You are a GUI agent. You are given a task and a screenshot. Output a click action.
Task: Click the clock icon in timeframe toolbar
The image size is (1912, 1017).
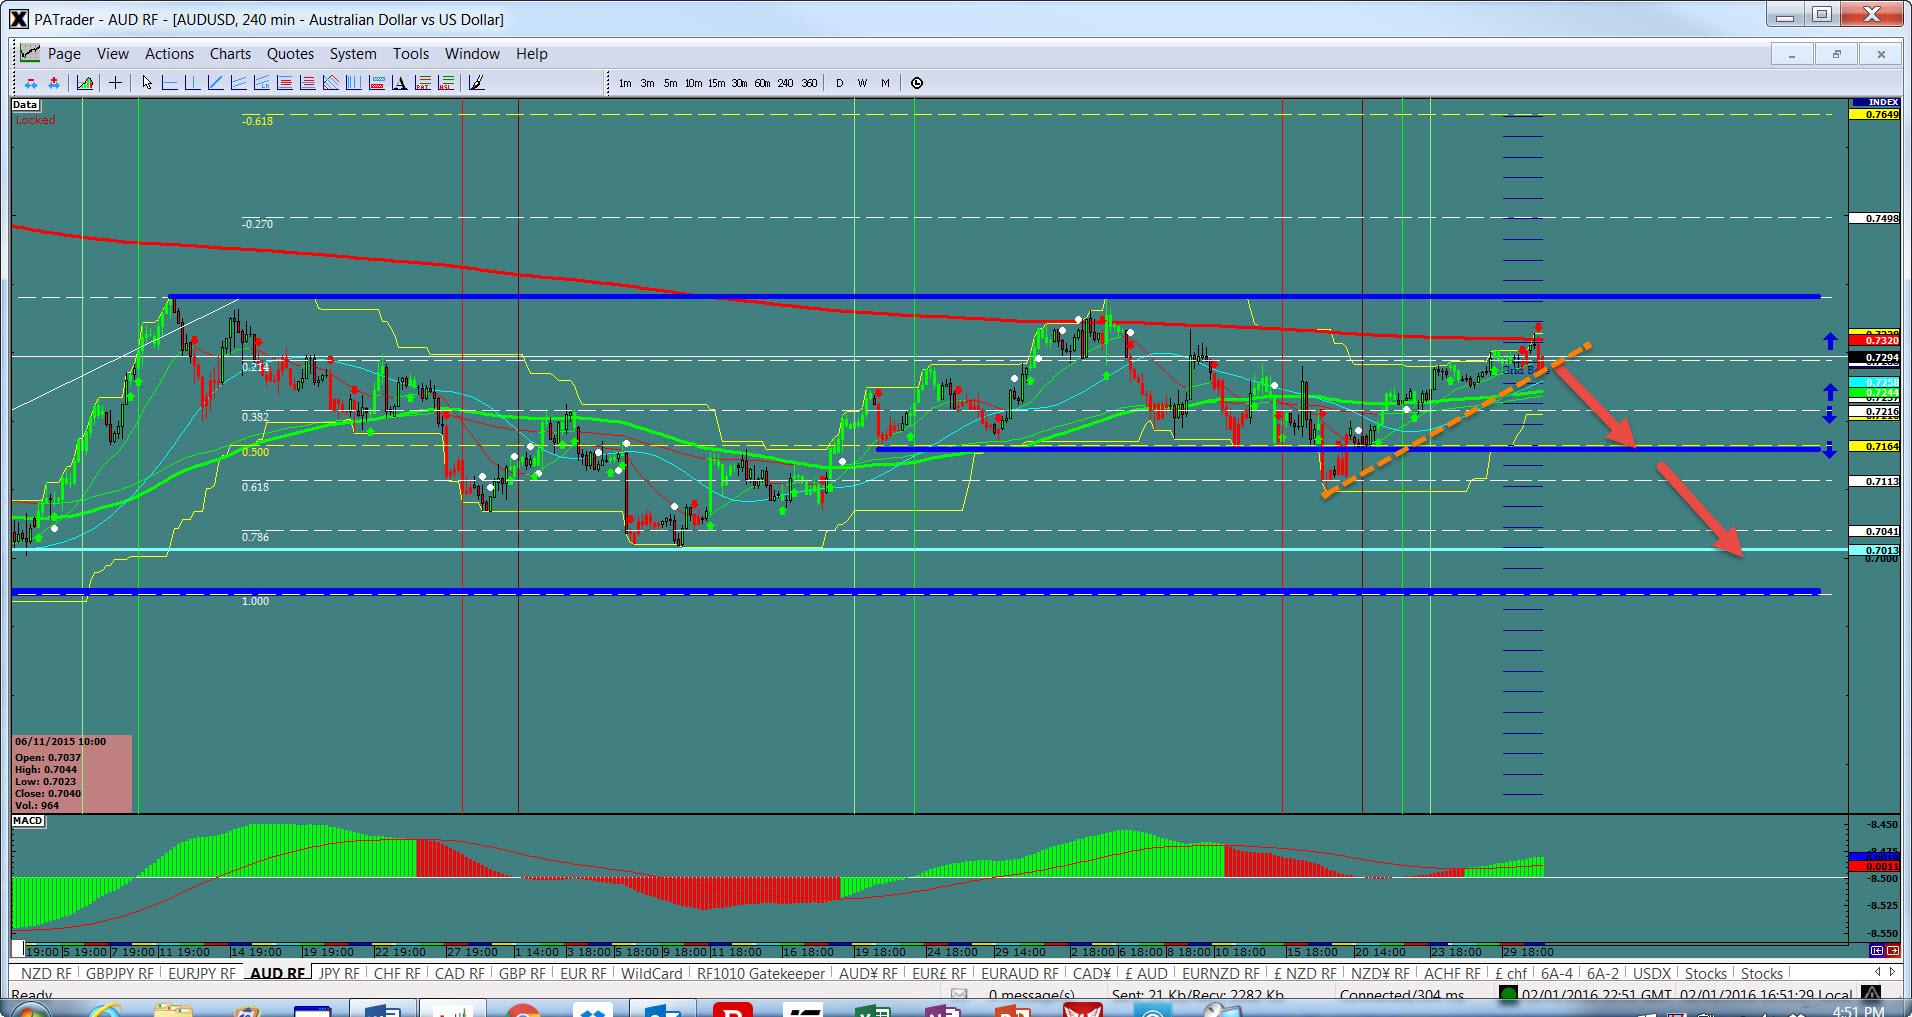[916, 83]
